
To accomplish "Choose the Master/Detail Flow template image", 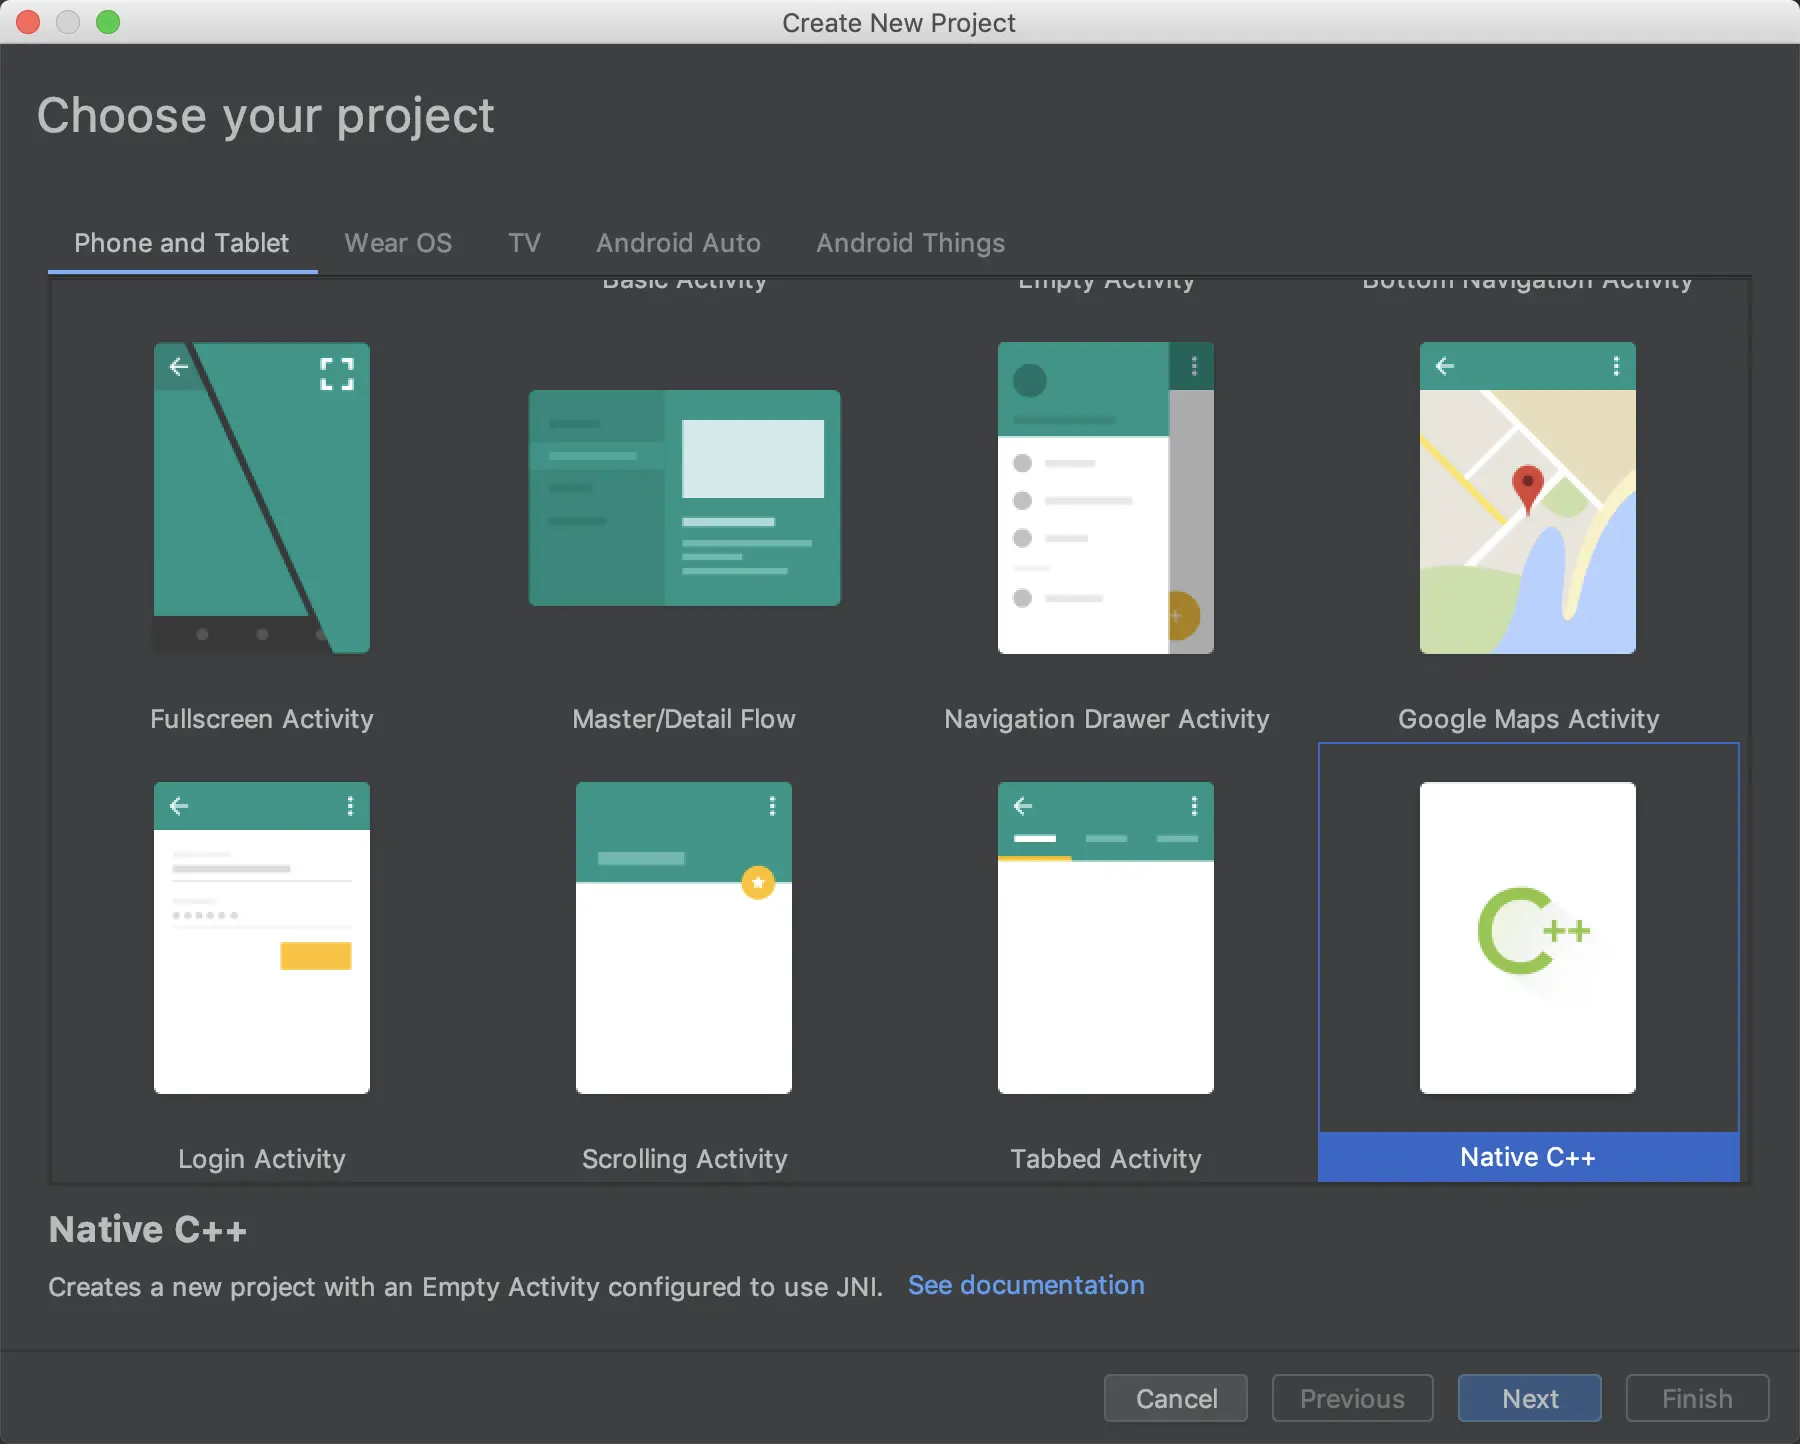I will pos(685,498).
